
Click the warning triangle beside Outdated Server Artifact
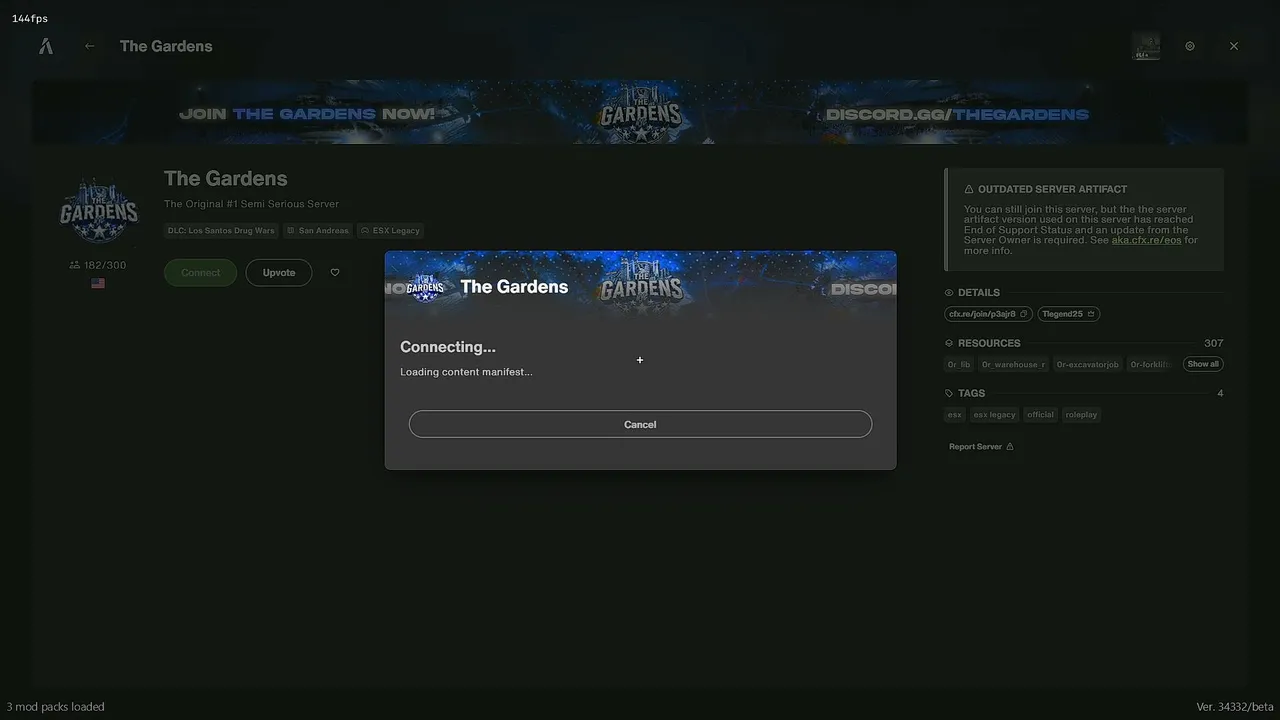pos(969,189)
